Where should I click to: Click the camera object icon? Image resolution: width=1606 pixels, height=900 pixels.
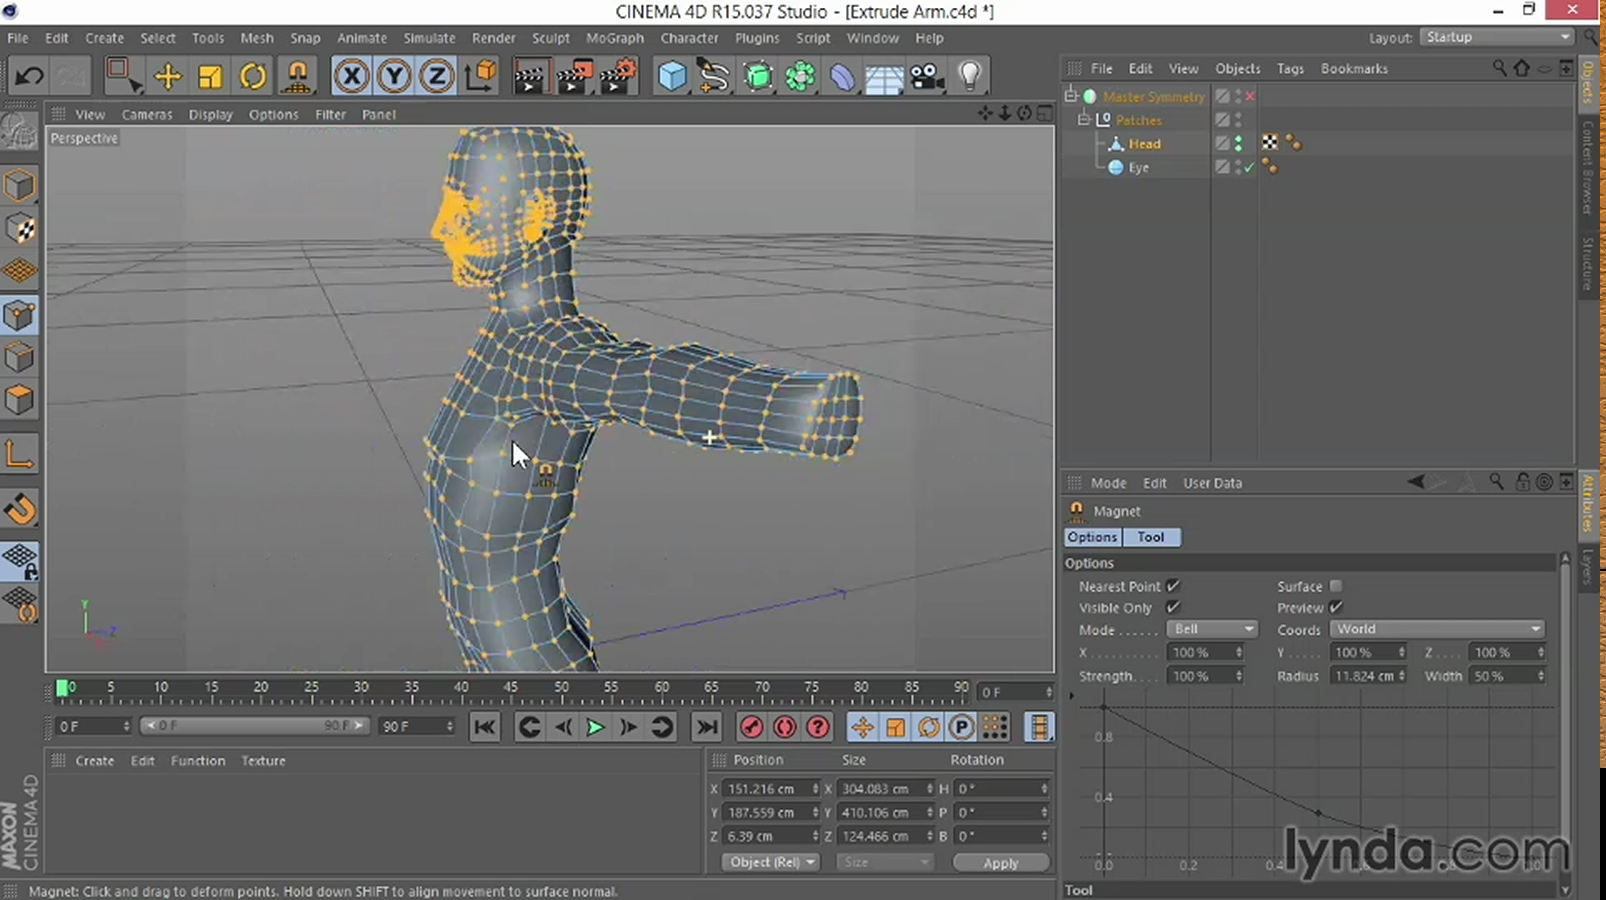point(927,76)
